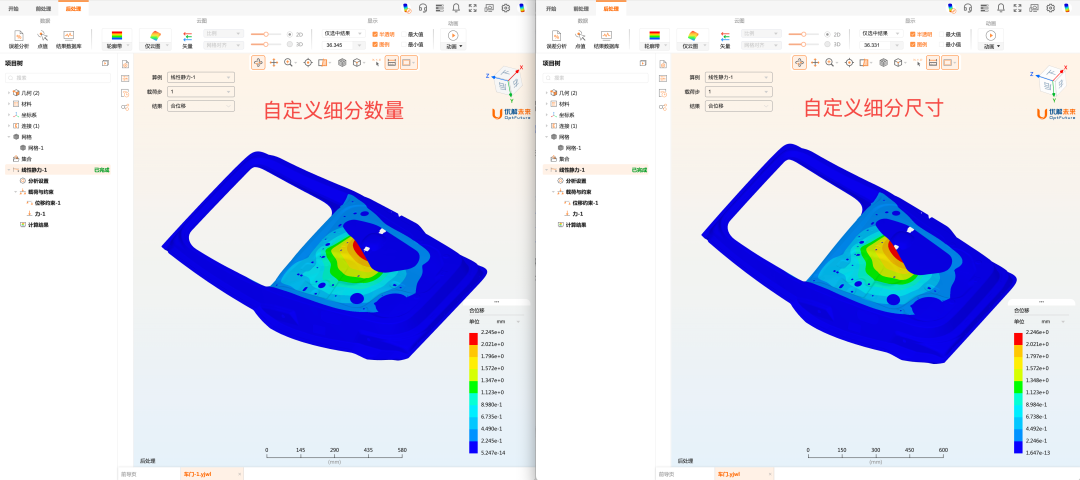Expand the 几何 (2) node in left project tree
The image size is (1080, 480).
8,92
